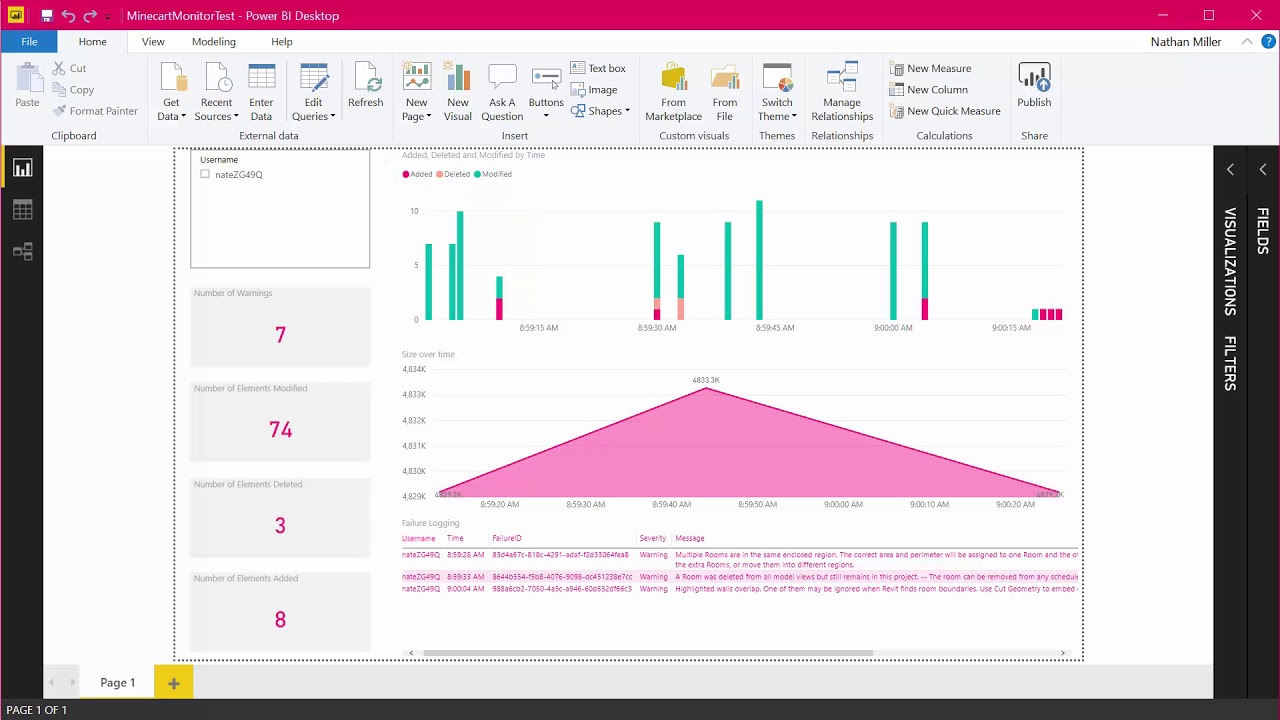Viewport: 1280px width, 720px height.
Task: Click the canvas horizontal scrollbar right arrow
Action: coord(1062,652)
